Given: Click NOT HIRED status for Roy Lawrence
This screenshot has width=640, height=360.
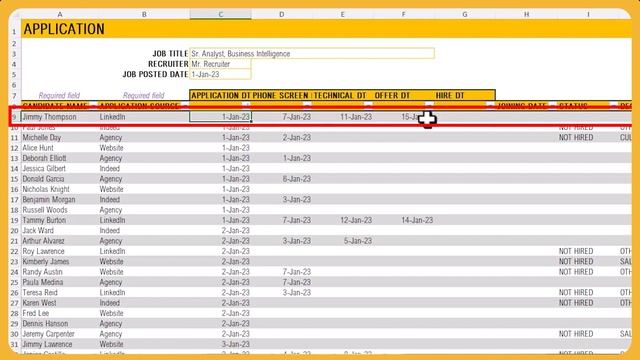Looking at the screenshot, I should coord(576,251).
